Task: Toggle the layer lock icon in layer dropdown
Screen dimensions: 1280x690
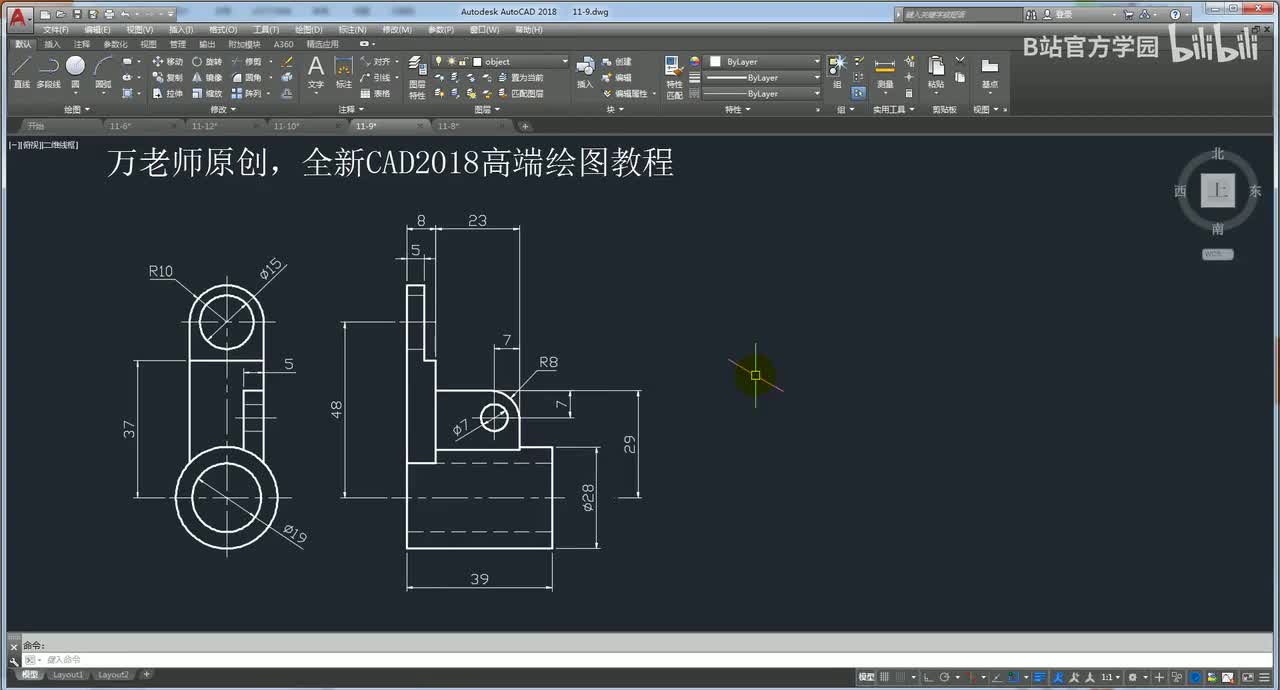Action: (464, 62)
